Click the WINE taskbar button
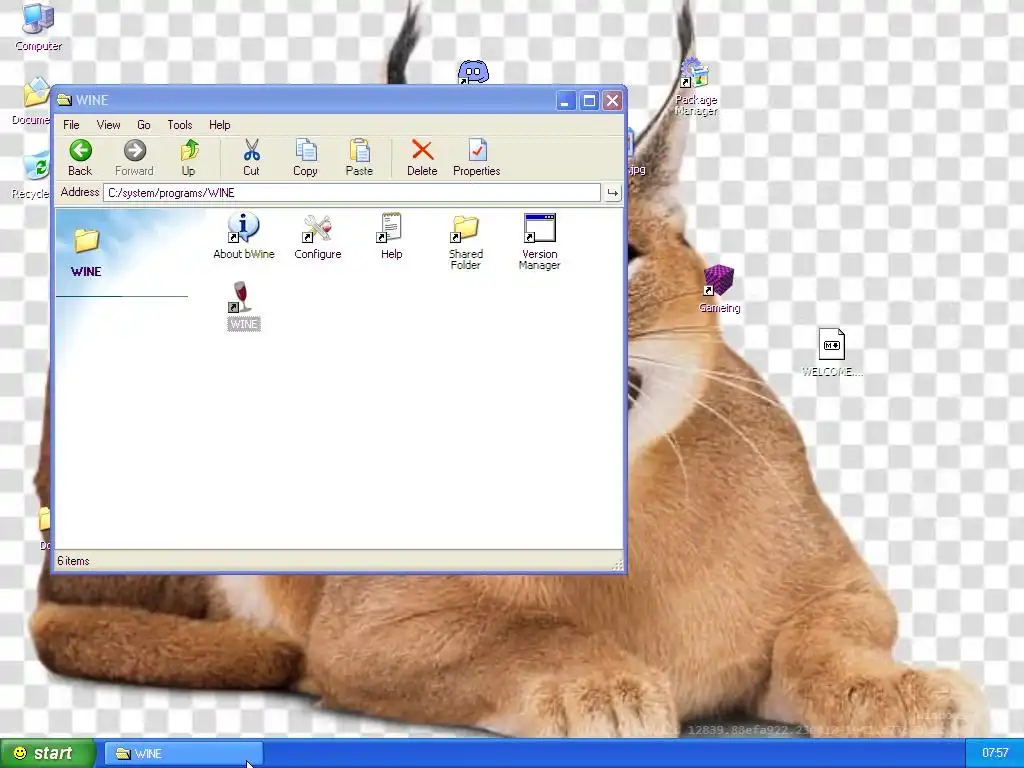Viewport: 1024px width, 768px height. [x=184, y=754]
